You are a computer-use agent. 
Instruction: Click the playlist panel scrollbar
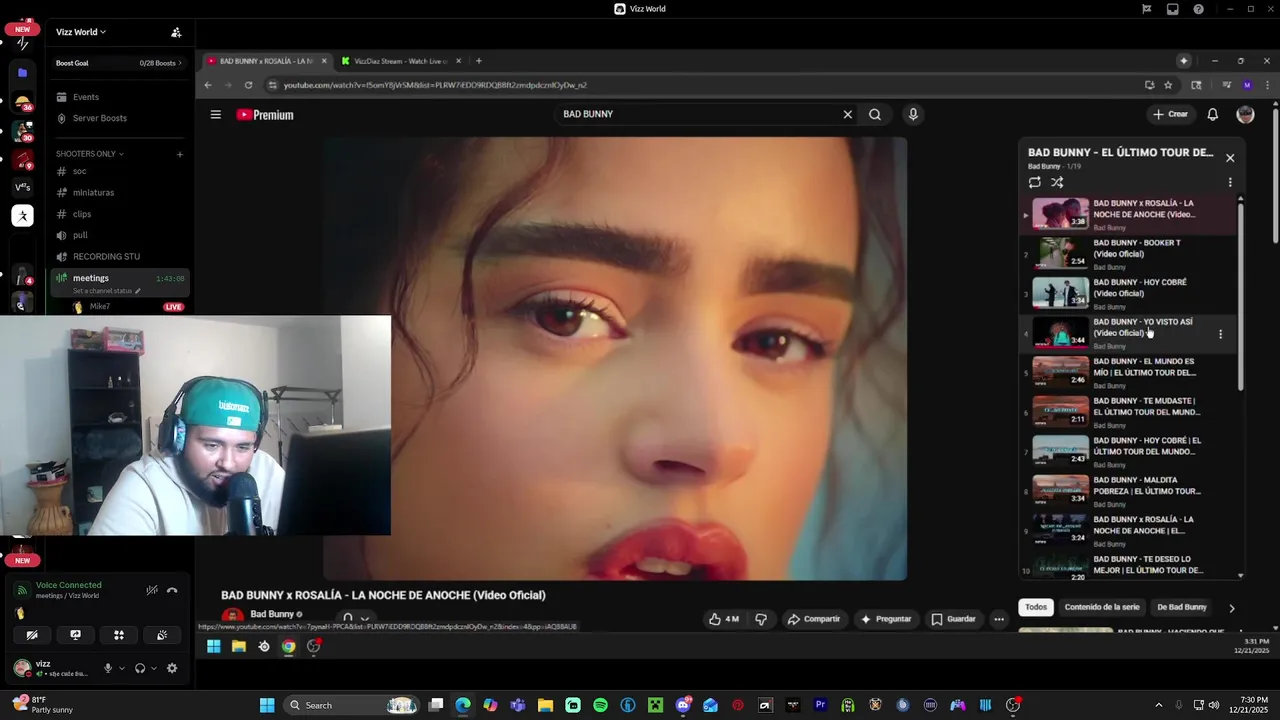[x=1241, y=297]
